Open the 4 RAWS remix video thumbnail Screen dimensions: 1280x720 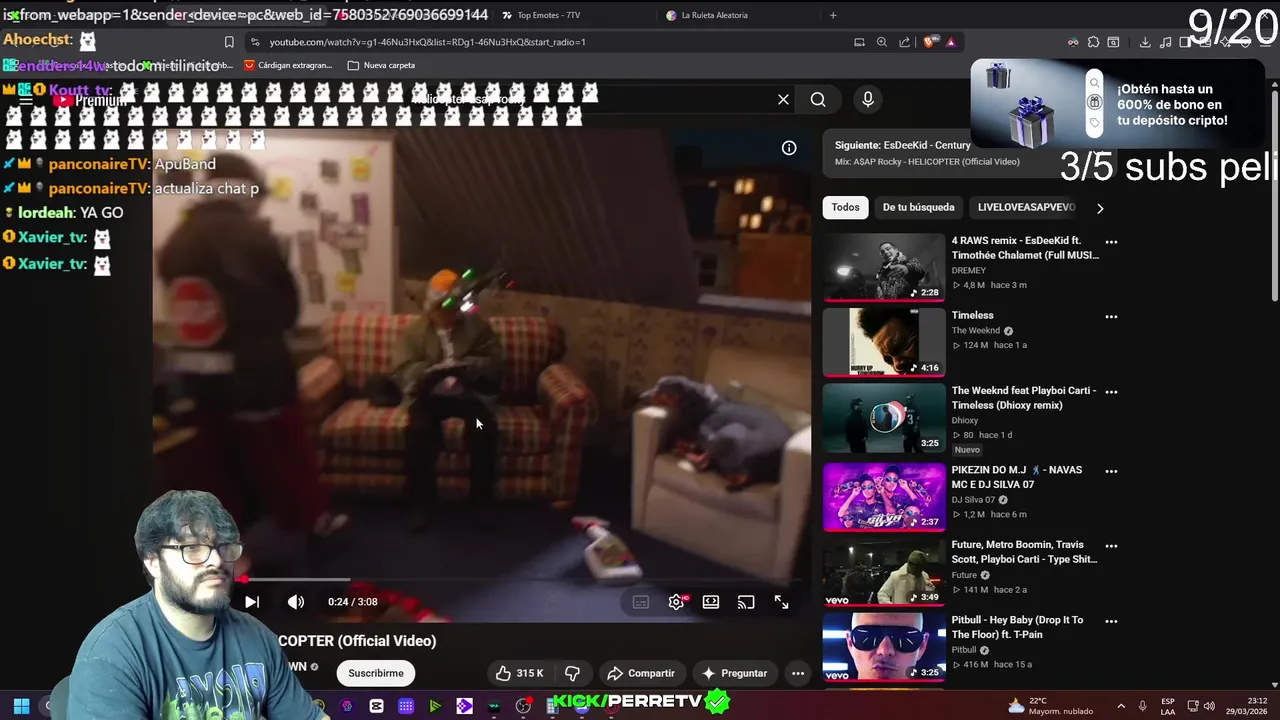tap(884, 267)
